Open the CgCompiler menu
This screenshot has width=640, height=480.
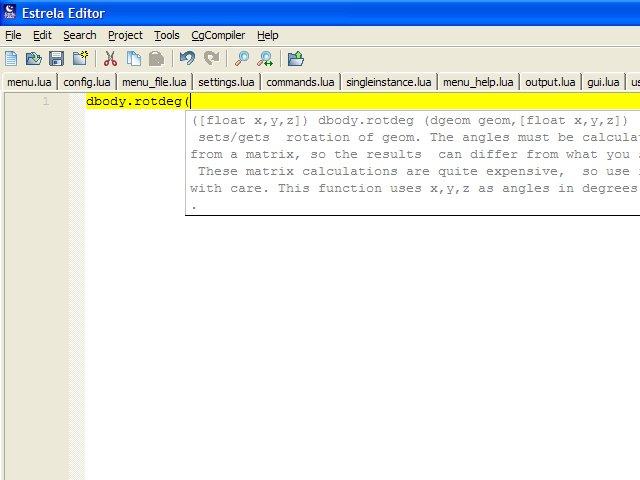tap(218, 35)
